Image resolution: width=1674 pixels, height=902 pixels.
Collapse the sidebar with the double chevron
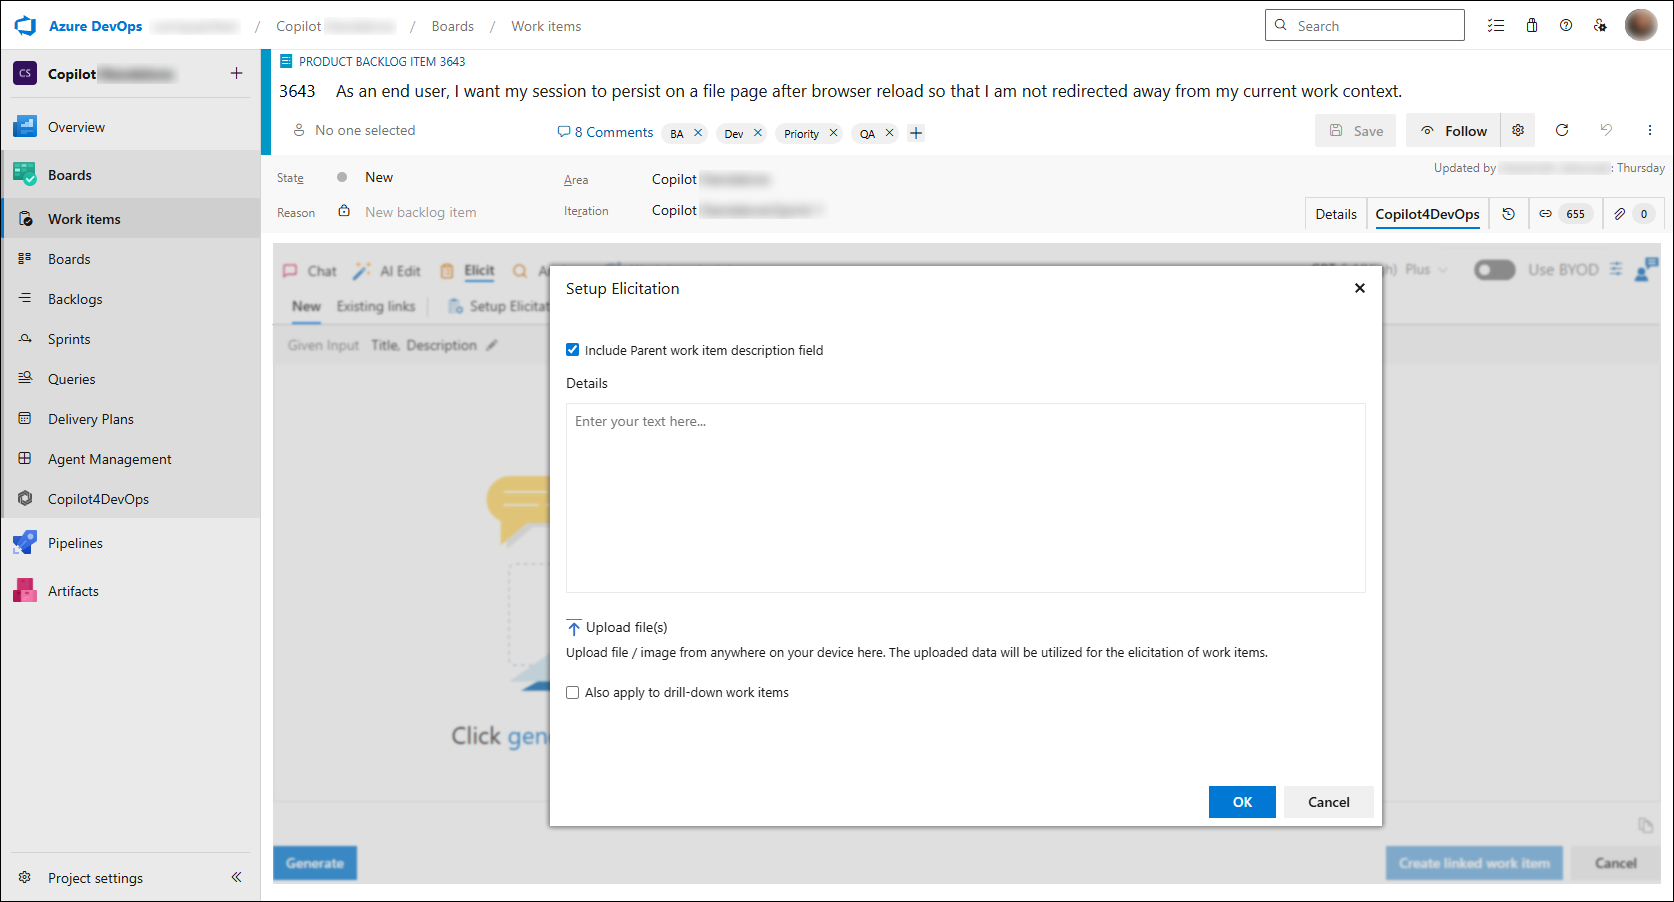(236, 877)
